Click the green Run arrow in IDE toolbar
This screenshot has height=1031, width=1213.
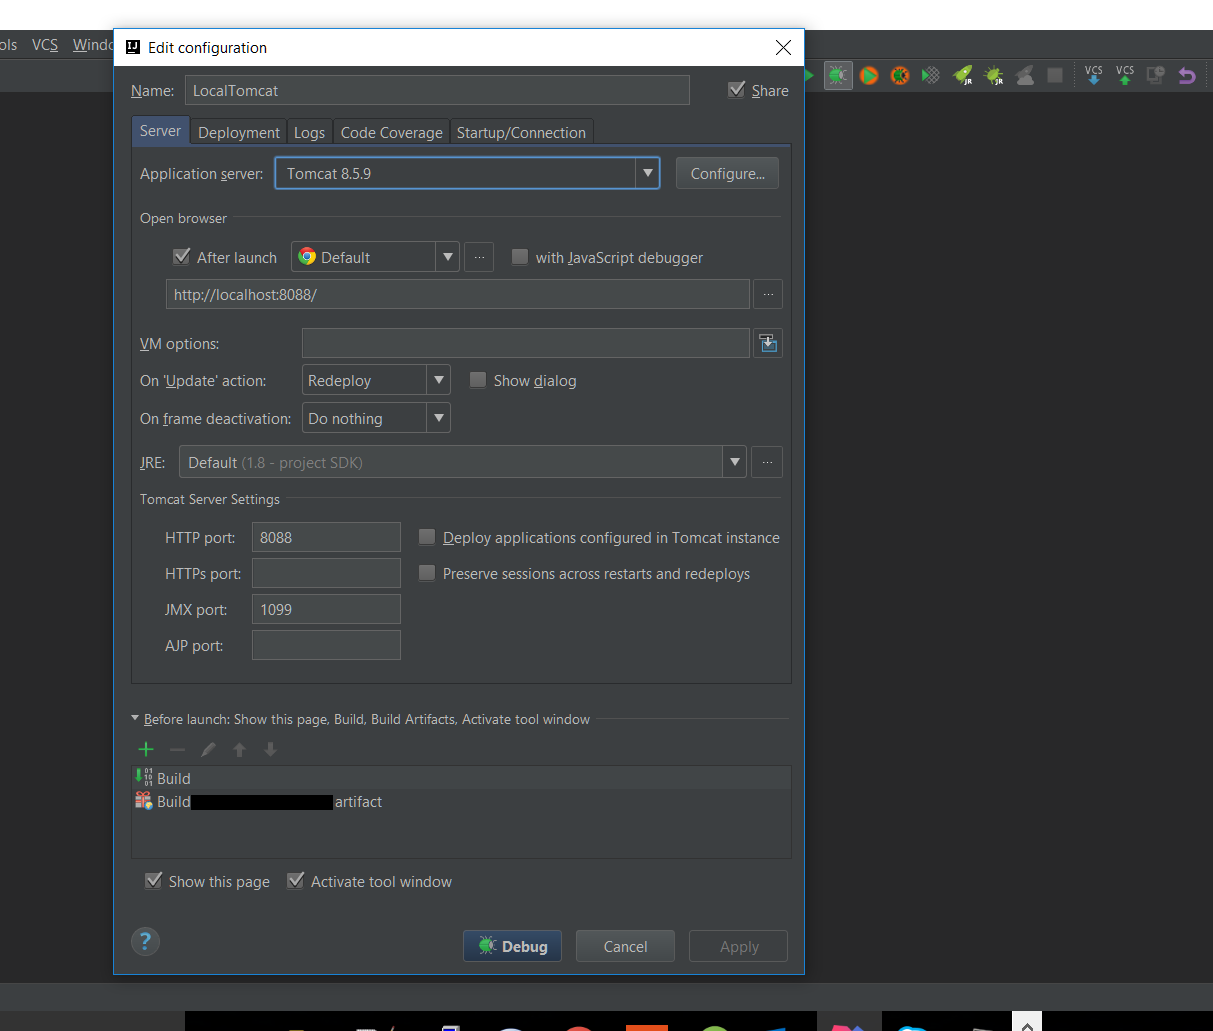pyautogui.click(x=809, y=75)
